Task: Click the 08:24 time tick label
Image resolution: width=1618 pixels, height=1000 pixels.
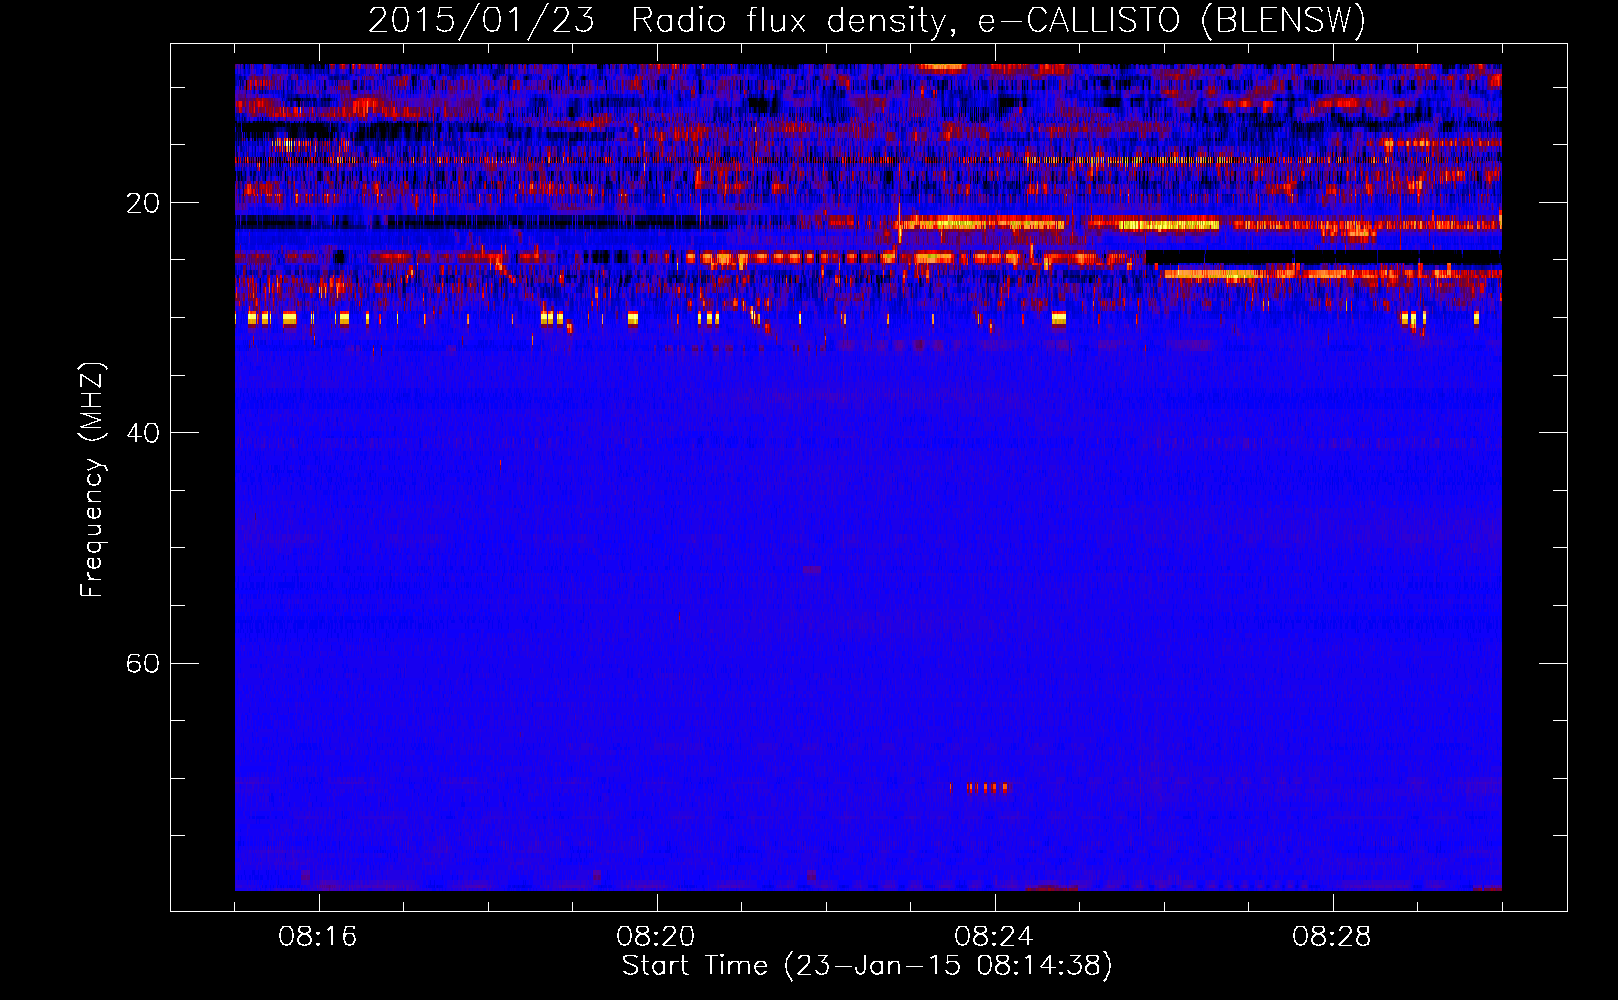Action: point(994,936)
